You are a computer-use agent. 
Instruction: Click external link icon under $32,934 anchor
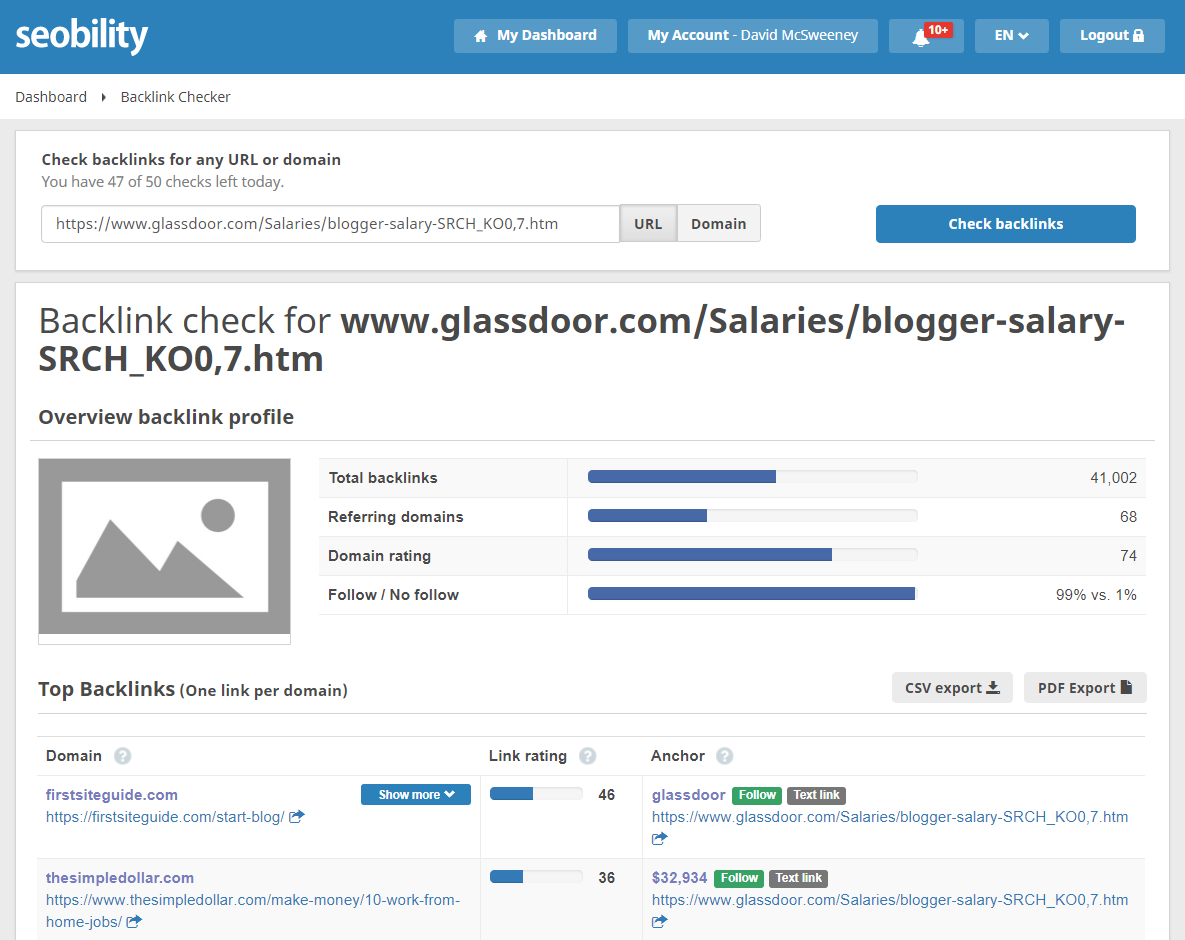click(660, 922)
